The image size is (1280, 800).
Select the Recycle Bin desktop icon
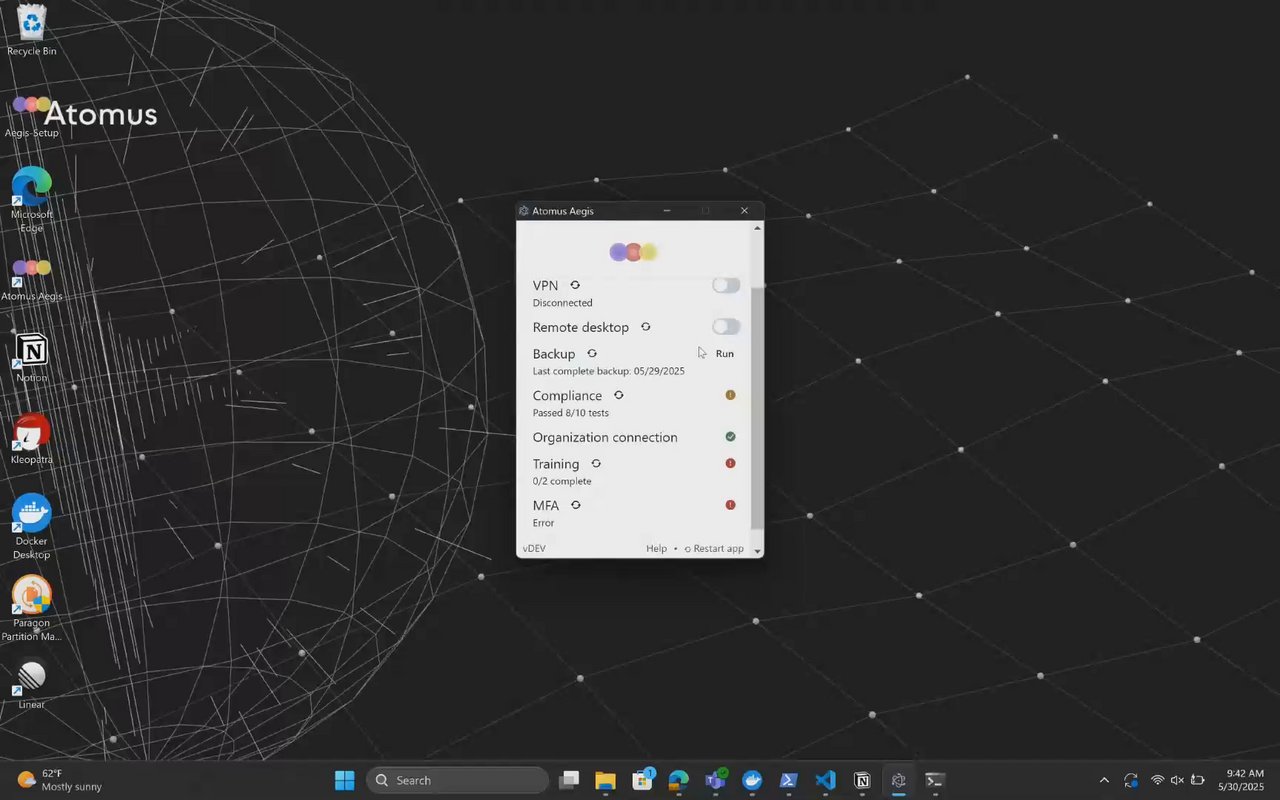point(32,30)
